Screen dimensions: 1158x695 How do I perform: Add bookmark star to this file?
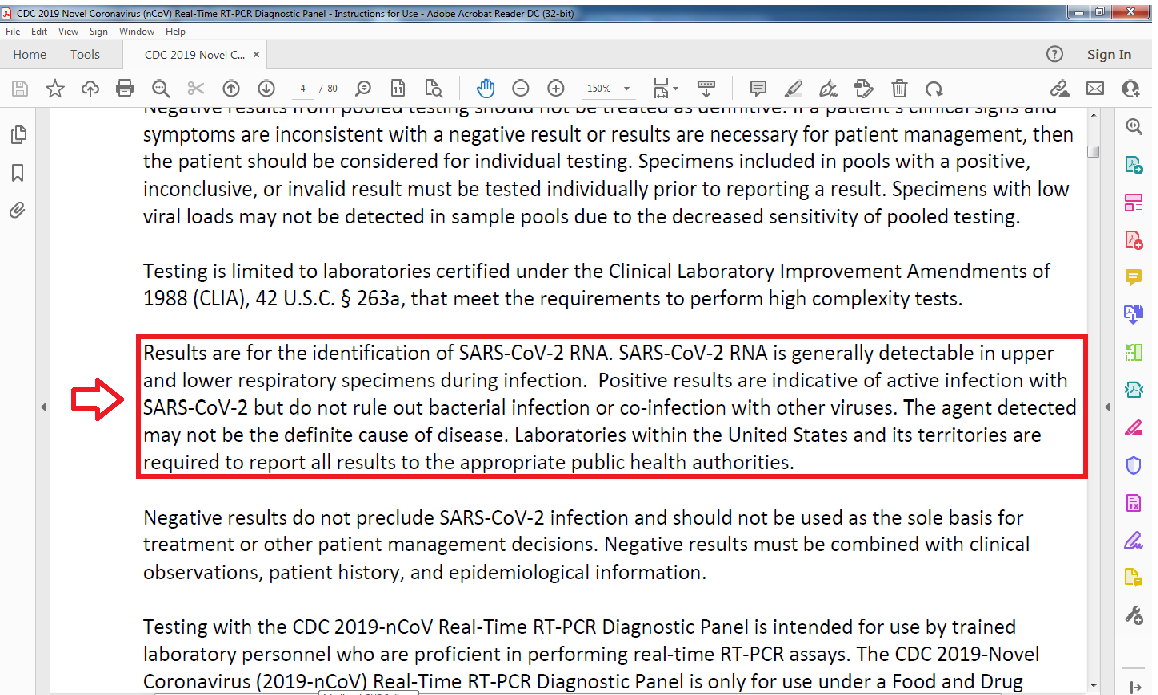click(55, 89)
